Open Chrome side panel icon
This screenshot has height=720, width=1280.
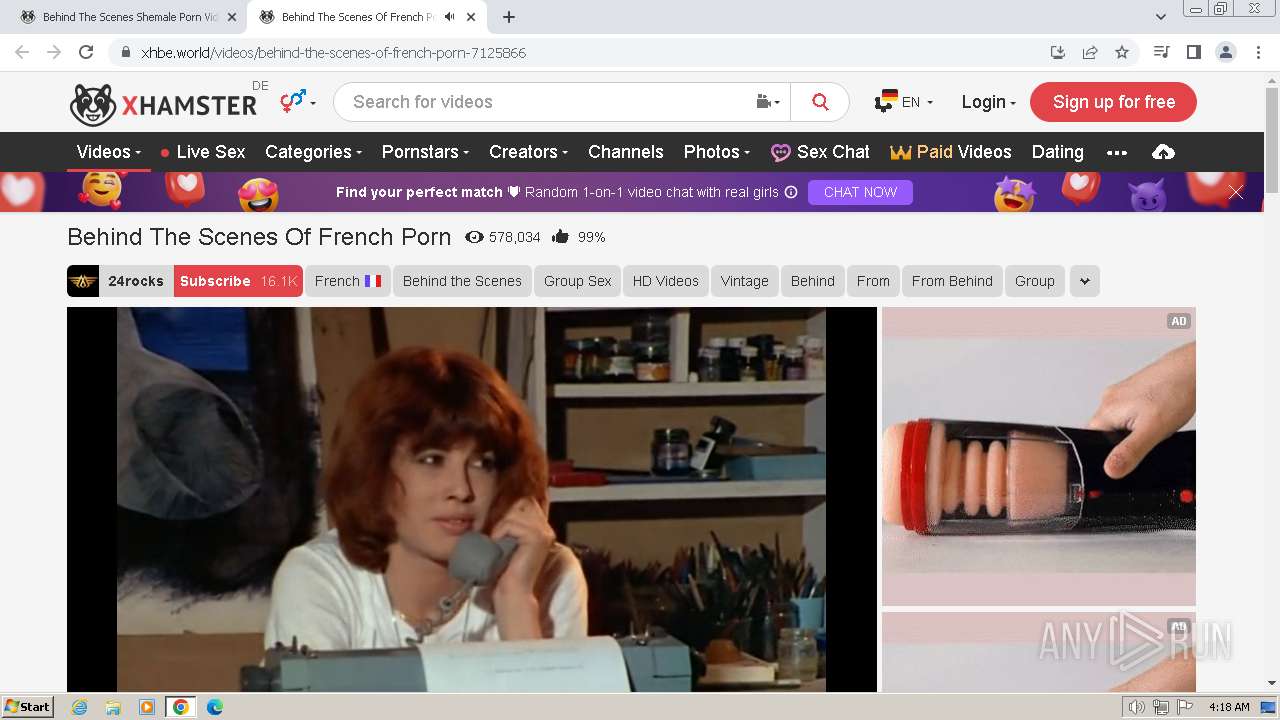pos(1193,52)
